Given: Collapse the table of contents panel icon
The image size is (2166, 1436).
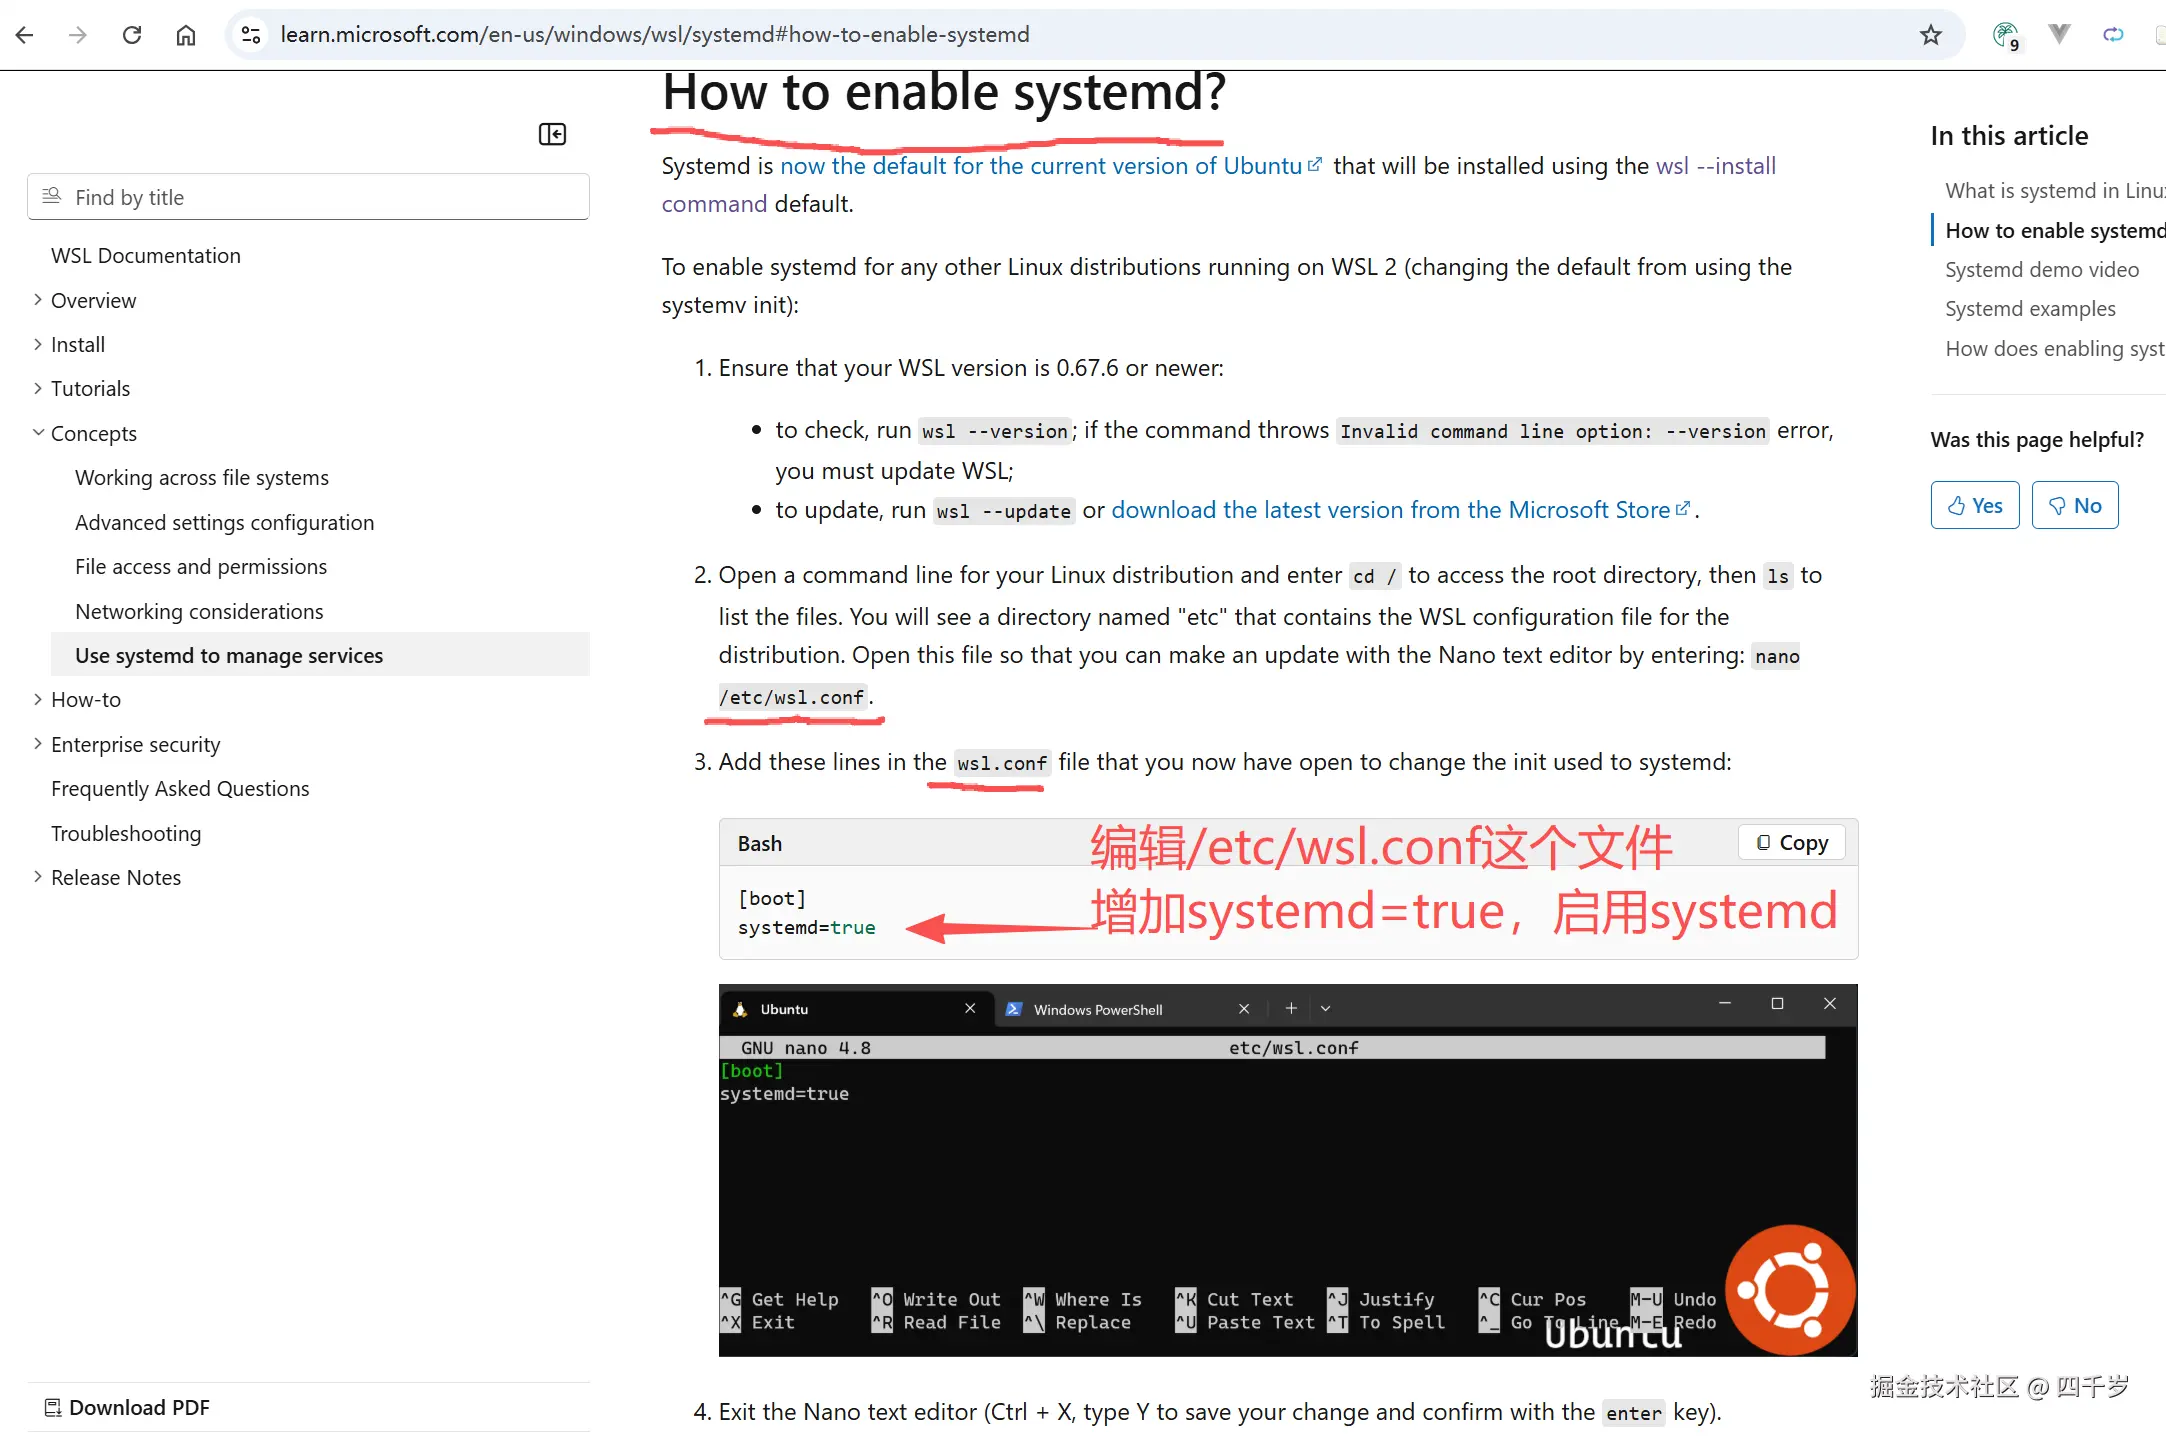Looking at the screenshot, I should tap(552, 134).
